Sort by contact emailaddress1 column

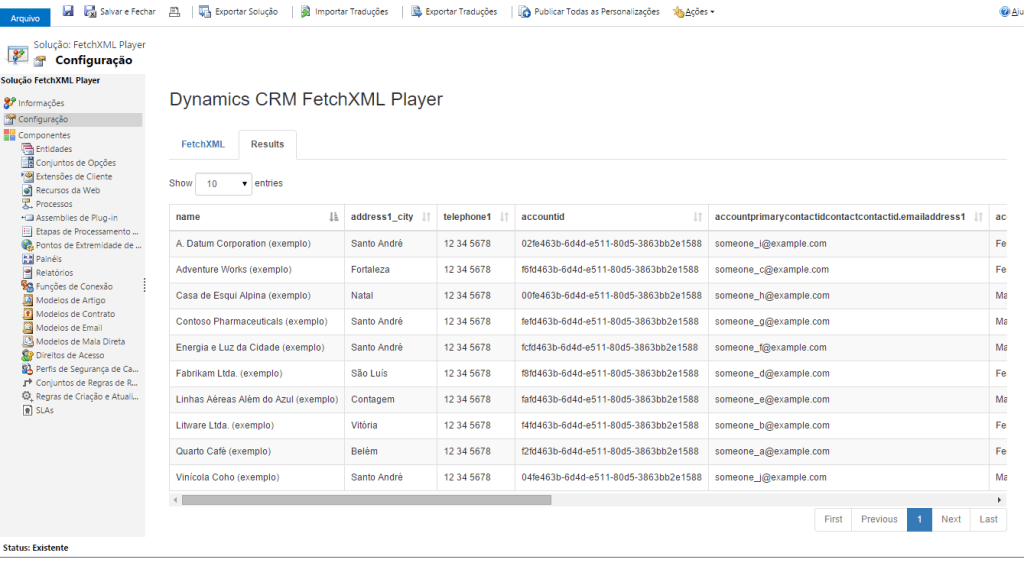point(848,217)
